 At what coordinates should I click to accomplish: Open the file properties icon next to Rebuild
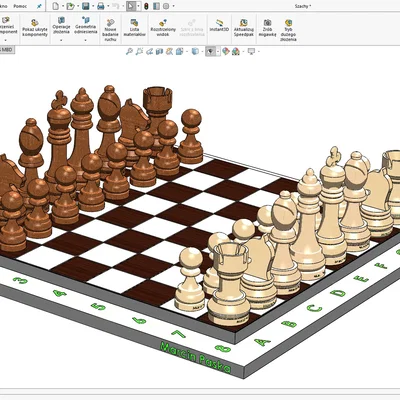pos(156,6)
